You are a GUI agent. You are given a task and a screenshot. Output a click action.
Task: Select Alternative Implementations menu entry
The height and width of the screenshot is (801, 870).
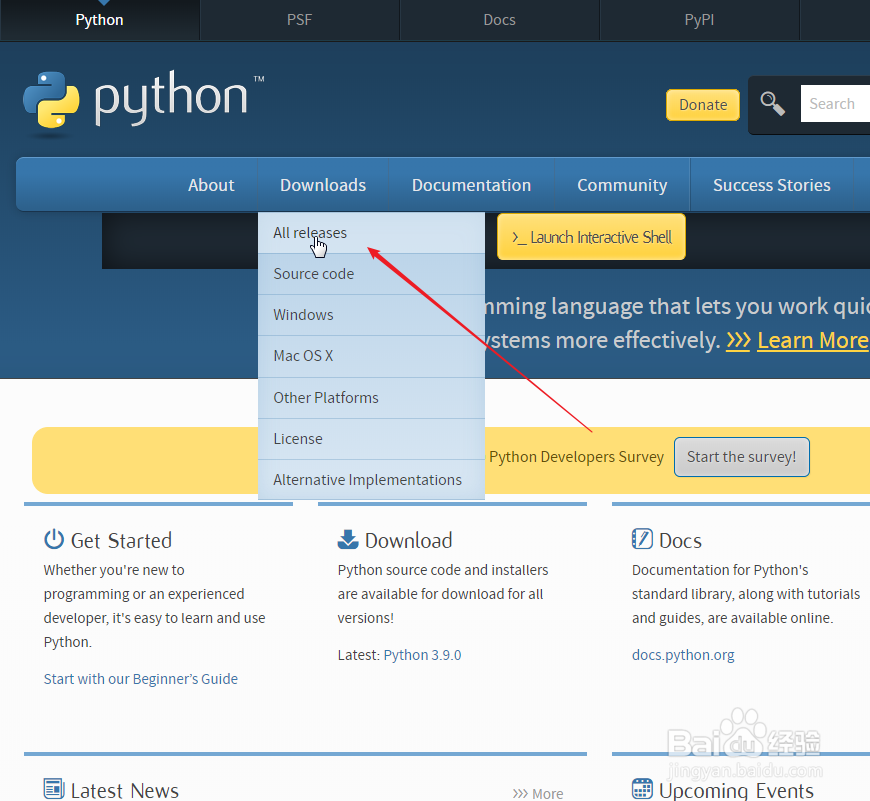tap(371, 480)
